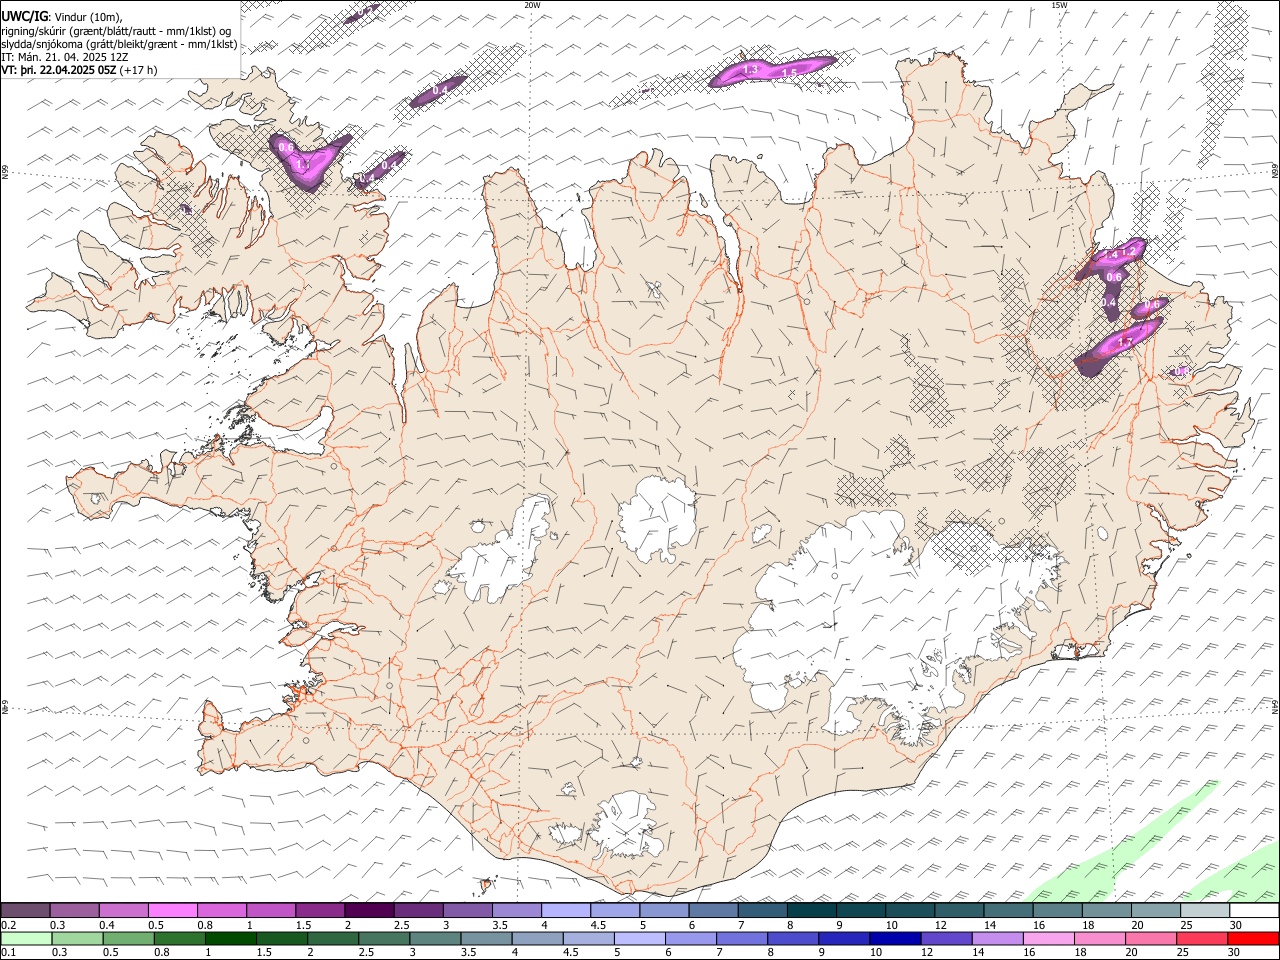
Task: Pick the lavender swatch between 14 and 16 in lower legend
Action: coord(996,939)
